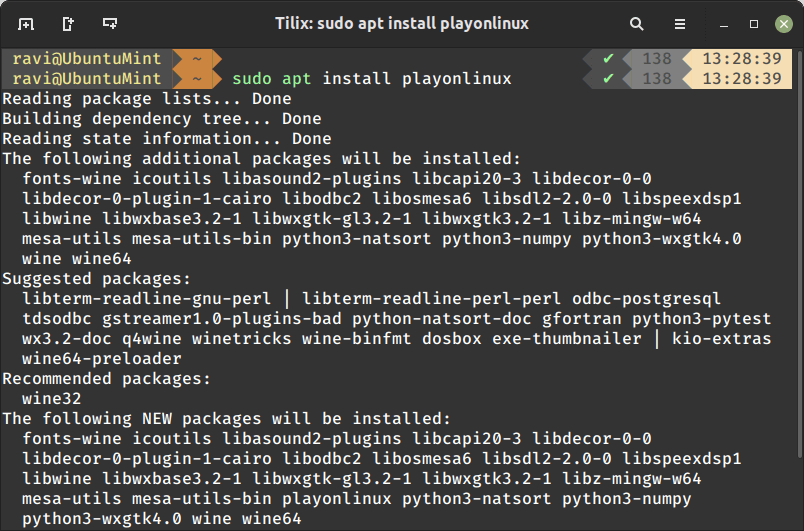Close the Tilix window
Screen dimensions: 804x531
(783, 24)
